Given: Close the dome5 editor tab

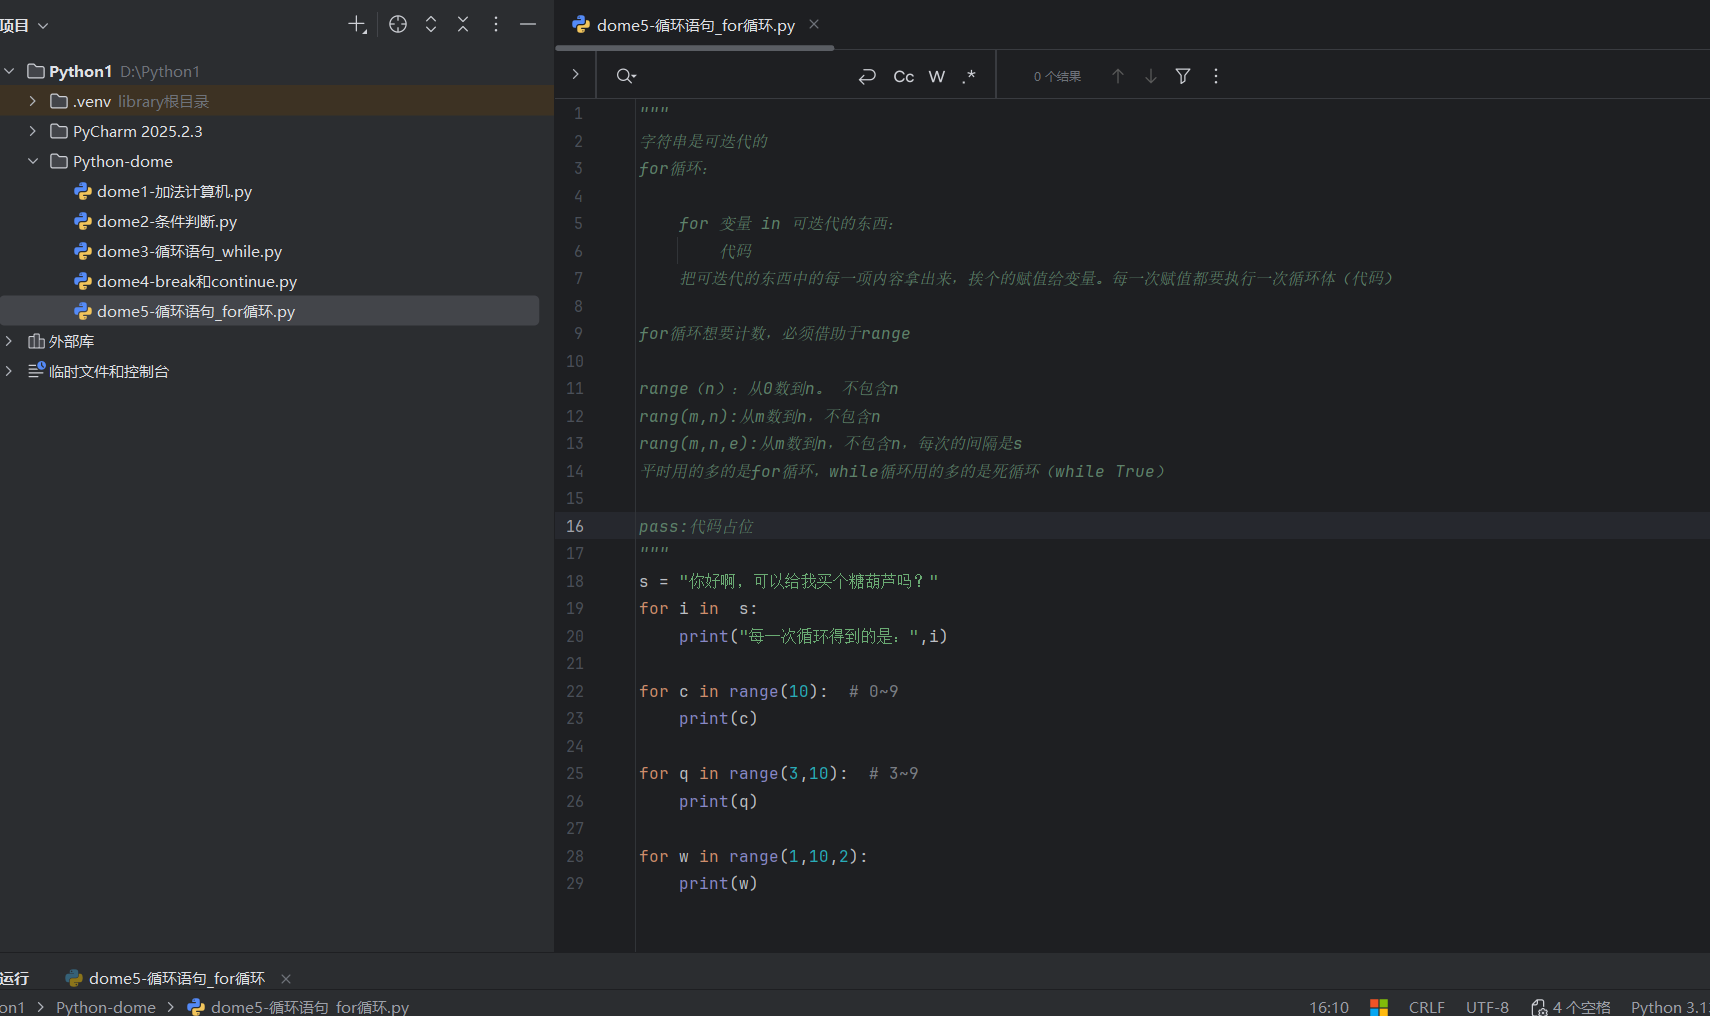Looking at the screenshot, I should pyautogui.click(x=814, y=25).
